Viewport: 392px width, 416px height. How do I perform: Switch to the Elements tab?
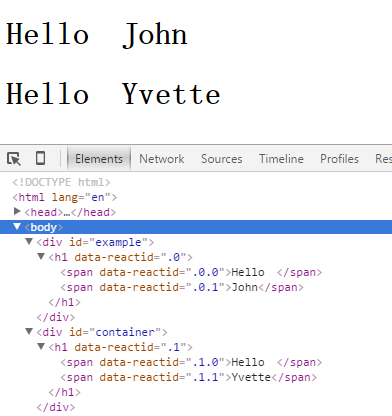(99, 159)
